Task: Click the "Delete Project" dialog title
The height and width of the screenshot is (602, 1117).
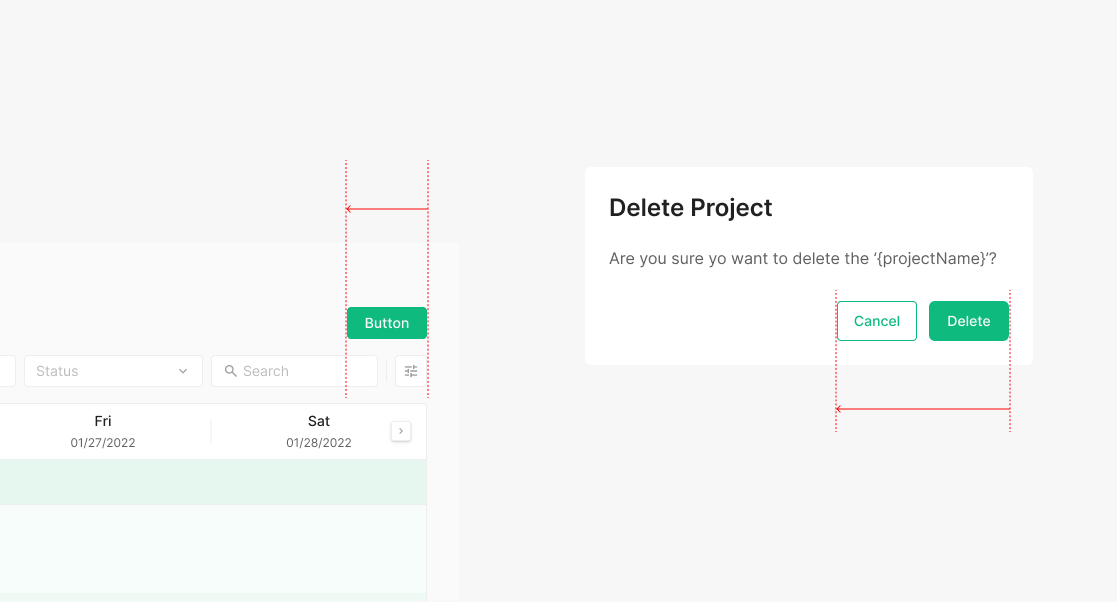Action: click(690, 208)
